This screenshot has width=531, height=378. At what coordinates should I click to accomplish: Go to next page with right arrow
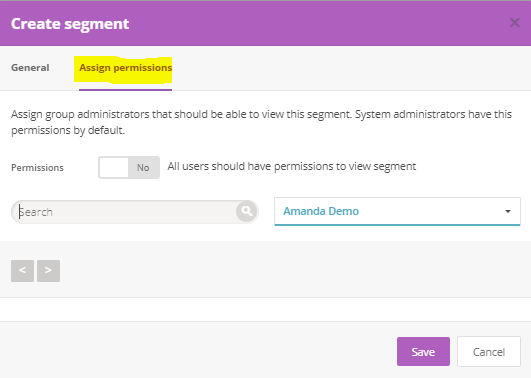click(48, 271)
